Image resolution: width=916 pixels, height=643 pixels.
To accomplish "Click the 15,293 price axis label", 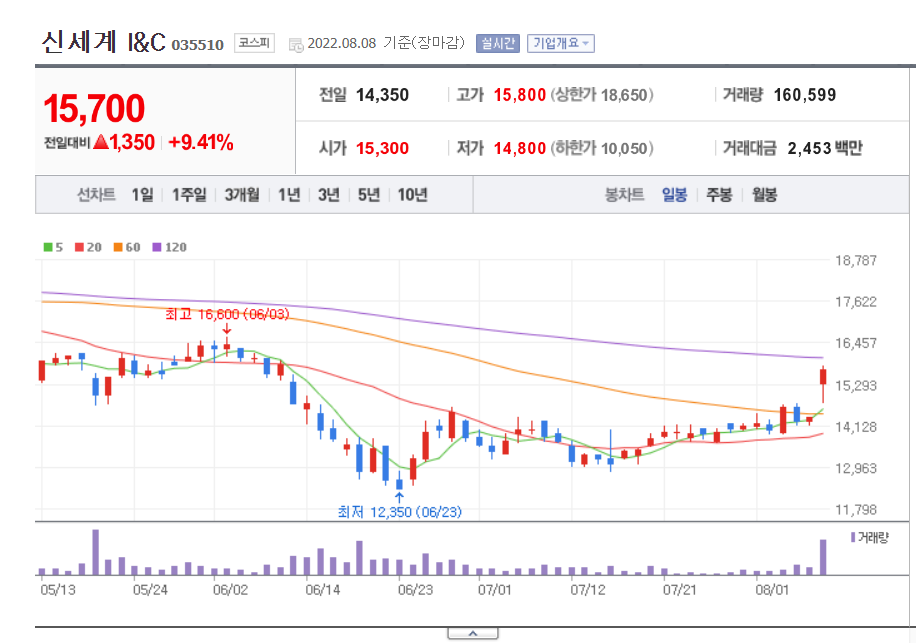I will pyautogui.click(x=856, y=385).
